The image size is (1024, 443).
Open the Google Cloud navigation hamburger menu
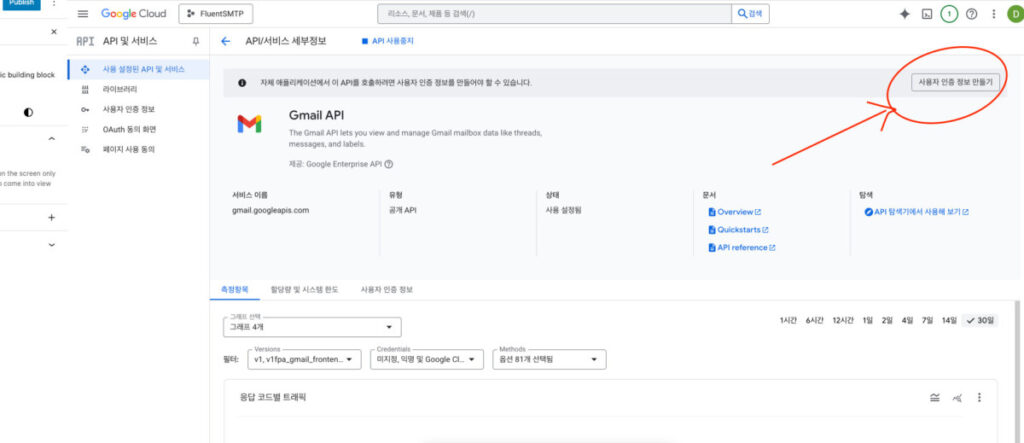point(82,14)
